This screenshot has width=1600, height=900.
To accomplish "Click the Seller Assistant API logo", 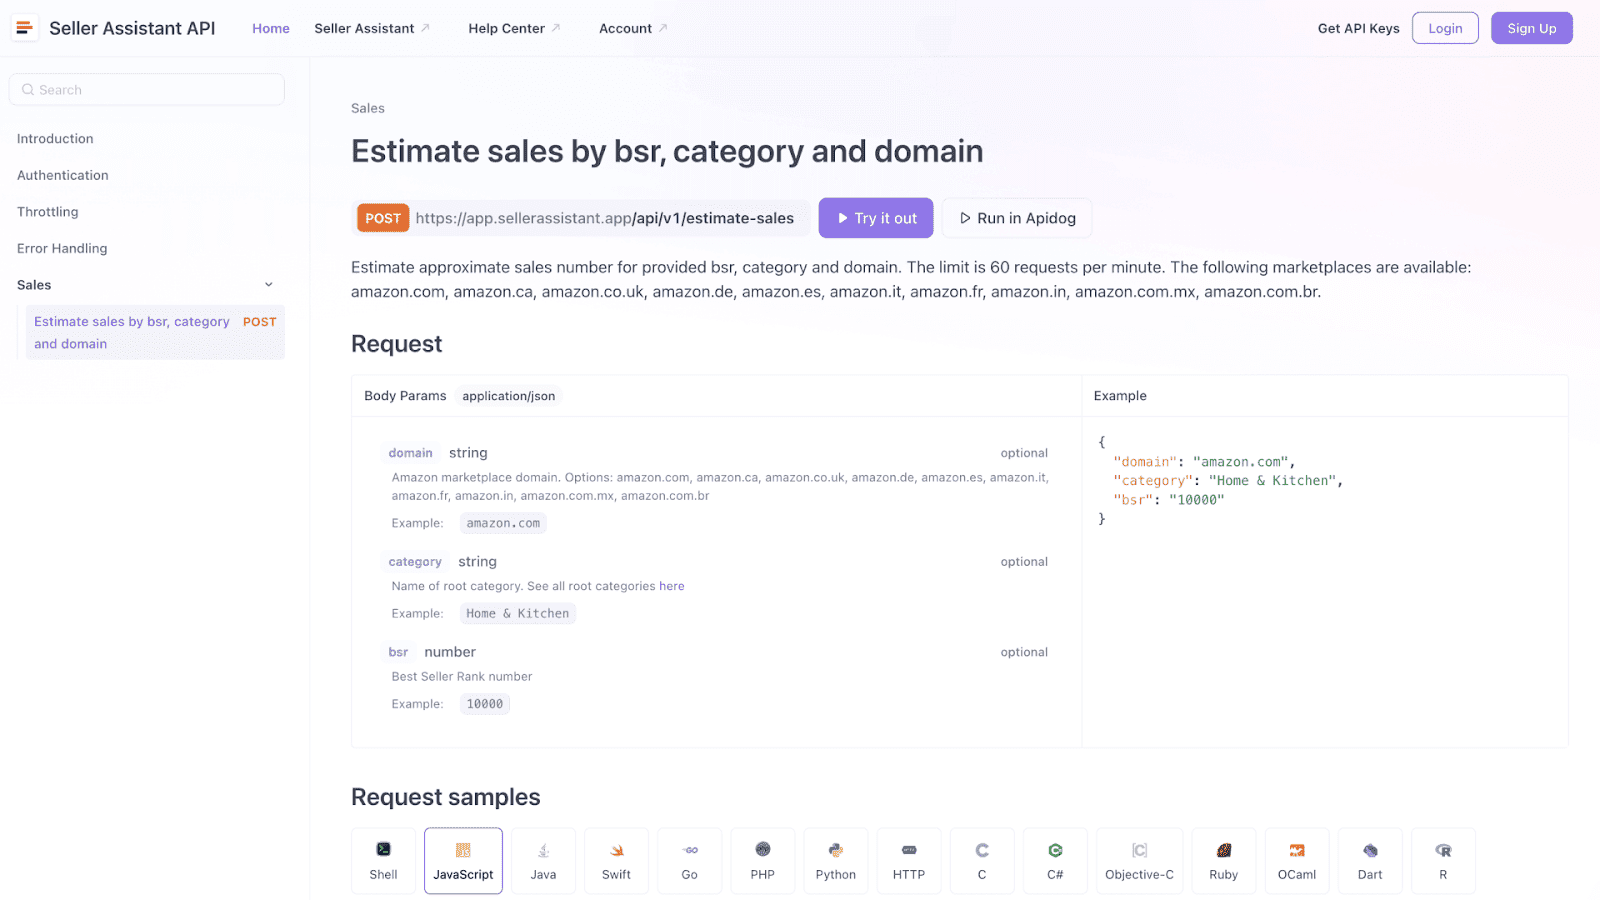I will point(113,28).
